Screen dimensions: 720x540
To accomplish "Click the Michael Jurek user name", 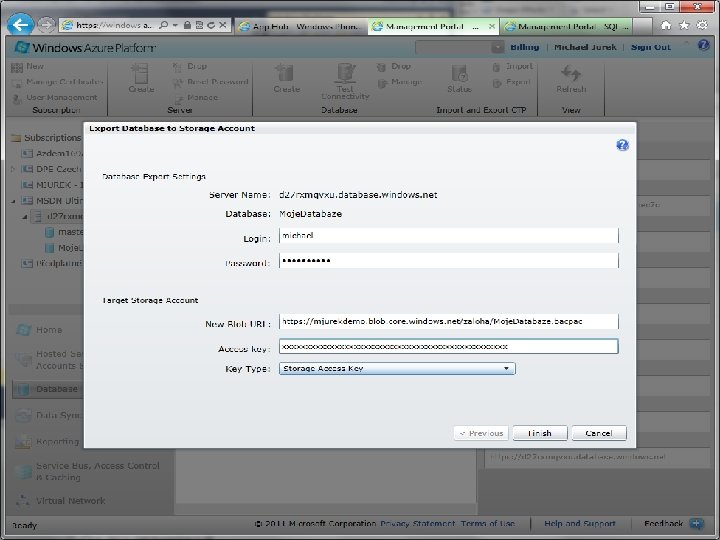I will pos(585,47).
